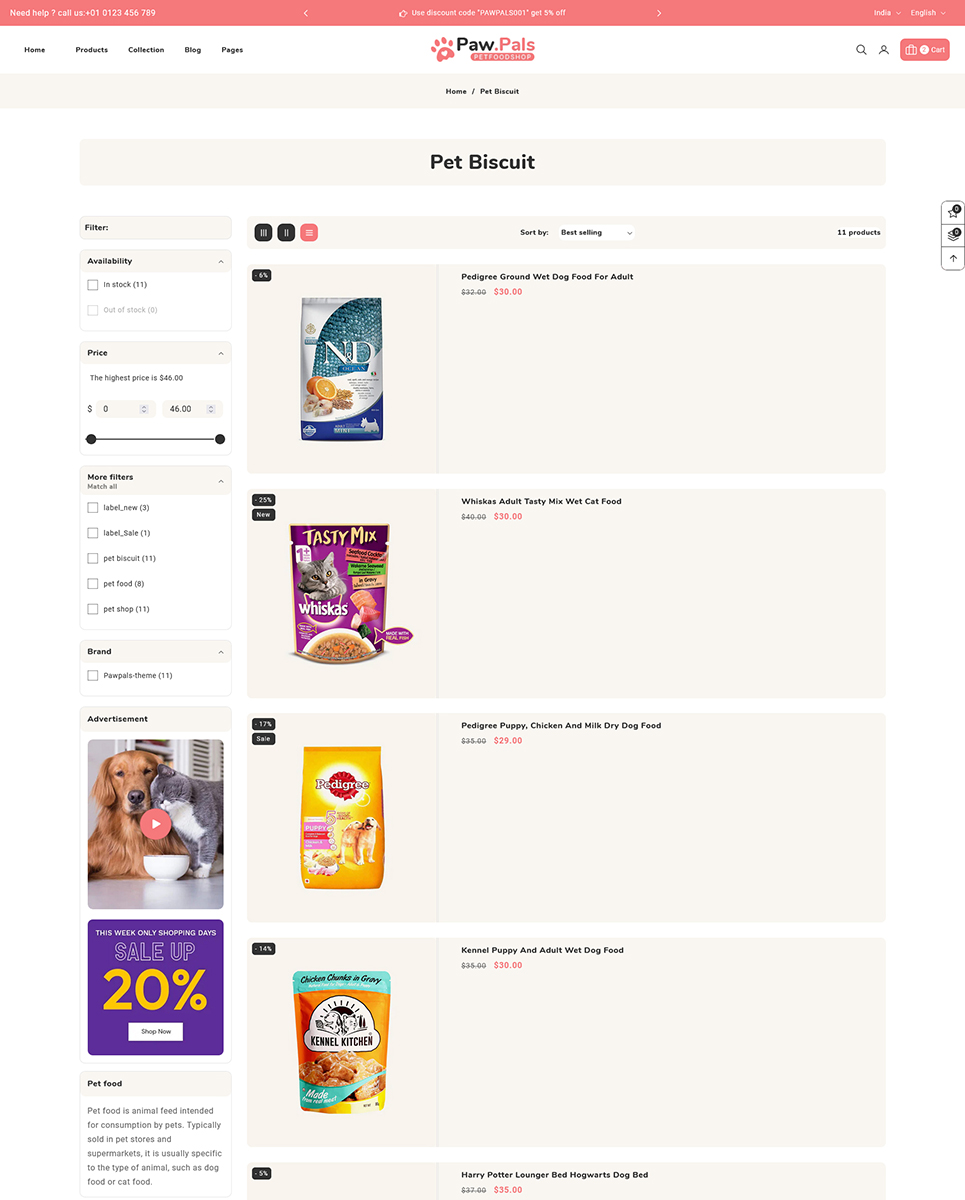
Task: Expand the English language selector
Action: [927, 13]
